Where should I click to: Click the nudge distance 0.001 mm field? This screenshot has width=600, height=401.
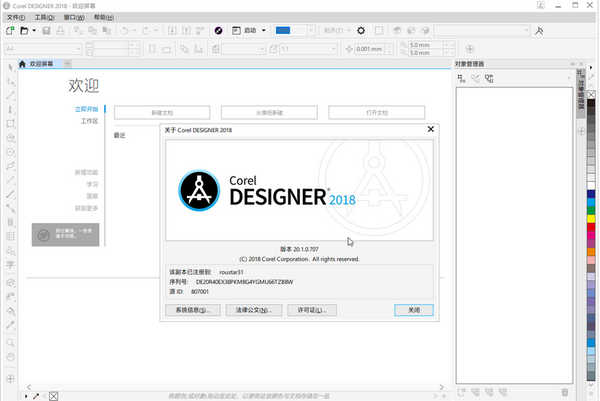(x=369, y=49)
